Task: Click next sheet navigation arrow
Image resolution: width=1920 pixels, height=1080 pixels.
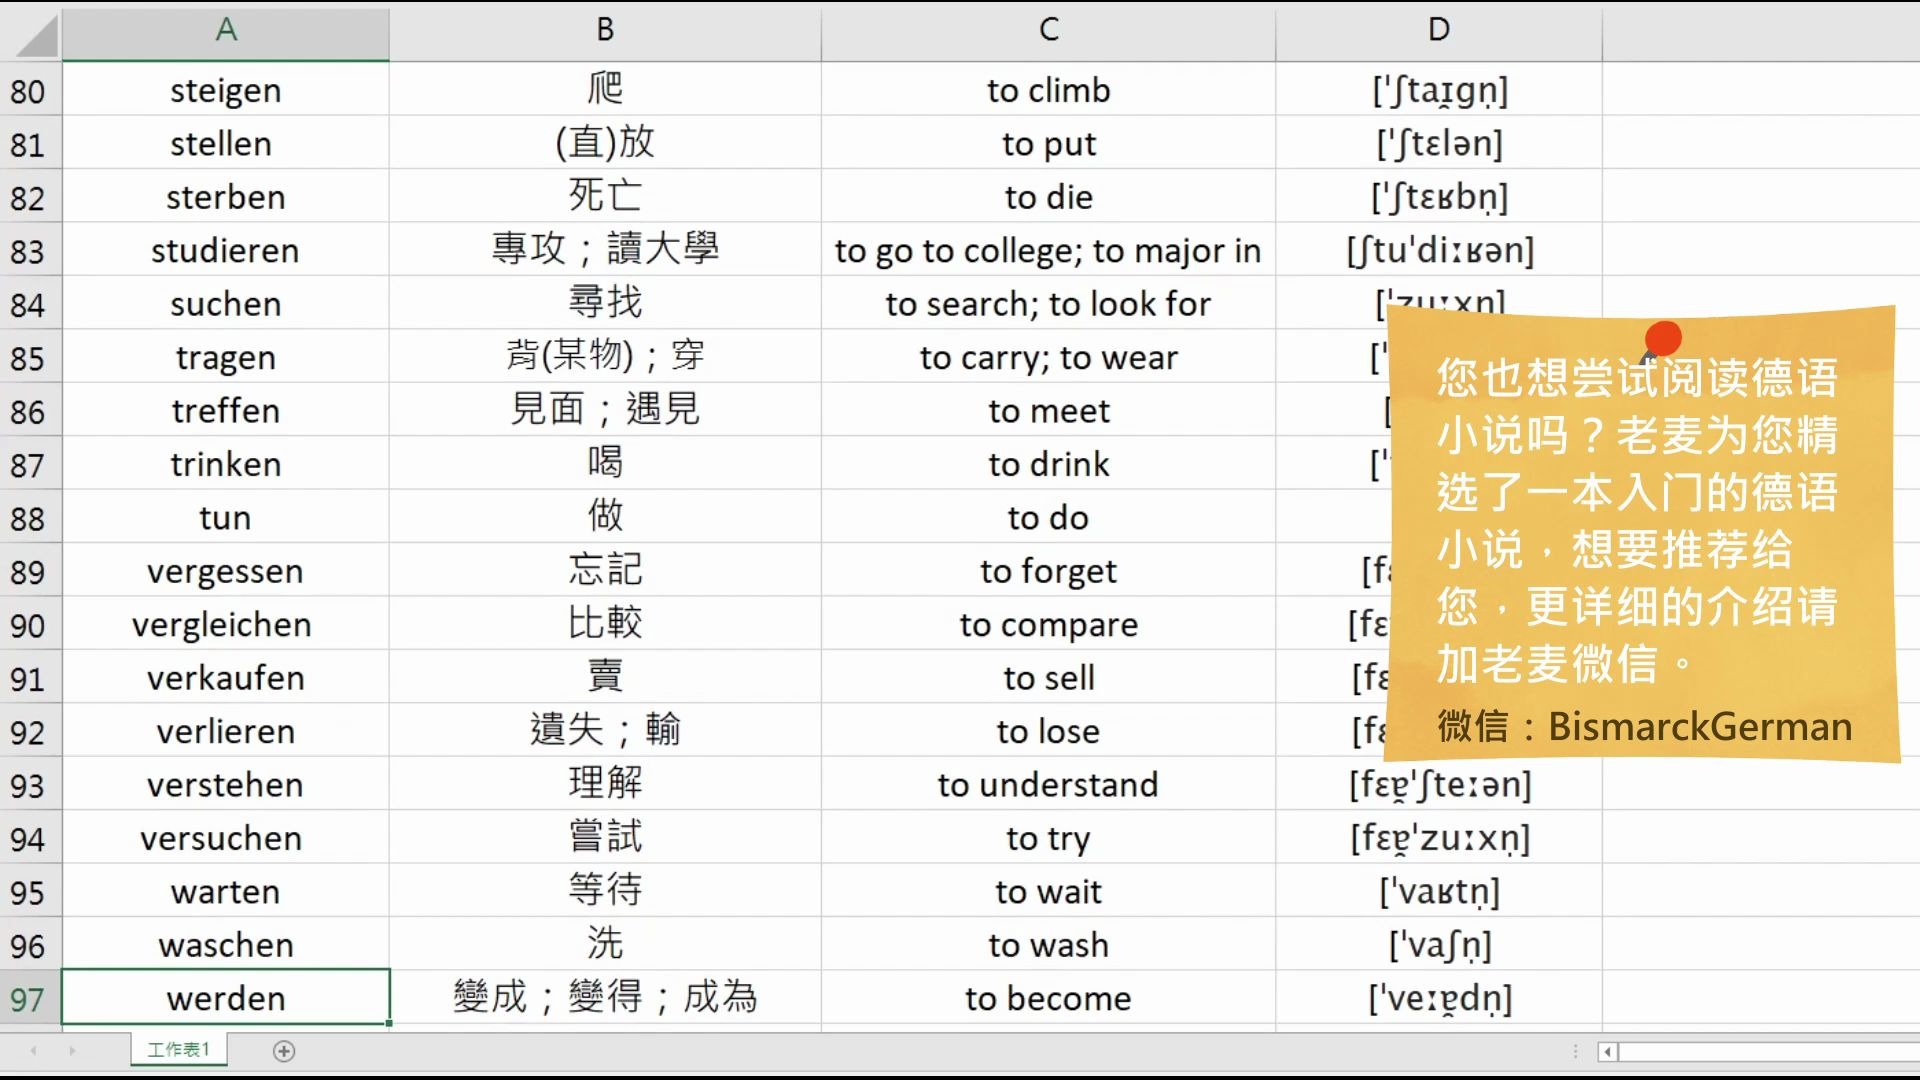Action: coord(72,1051)
